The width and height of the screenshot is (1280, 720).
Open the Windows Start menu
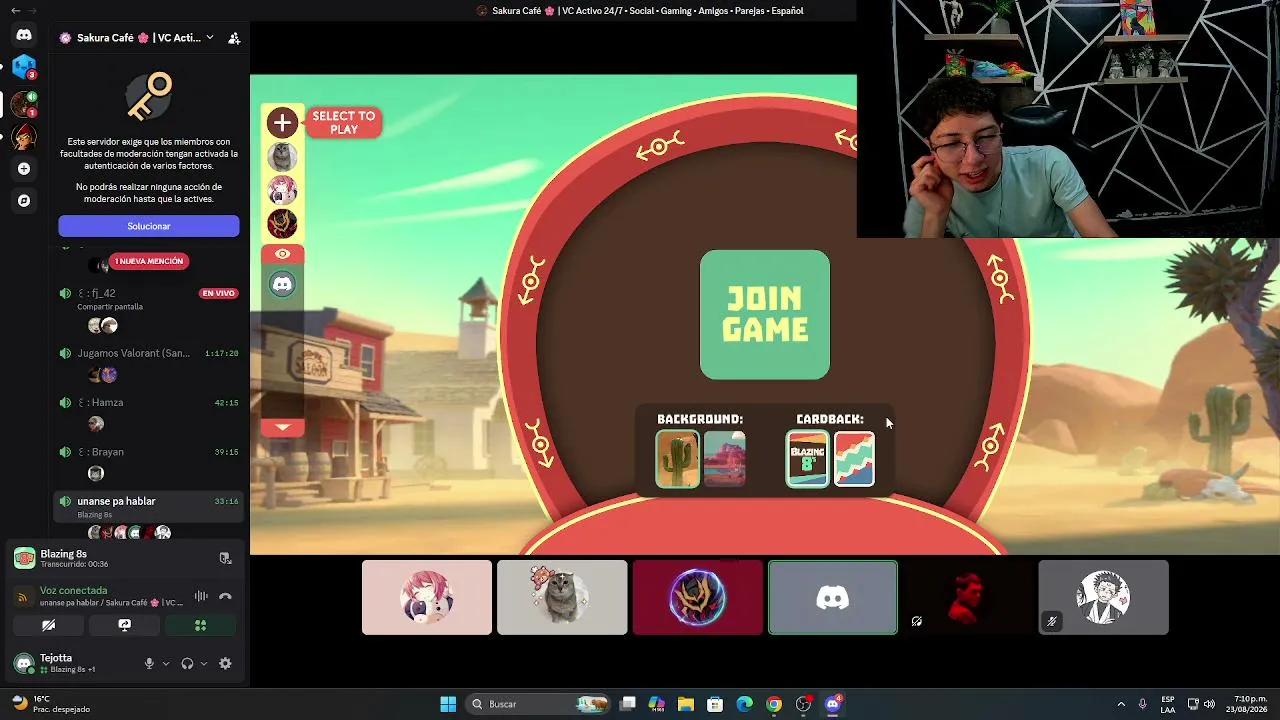[x=448, y=704]
